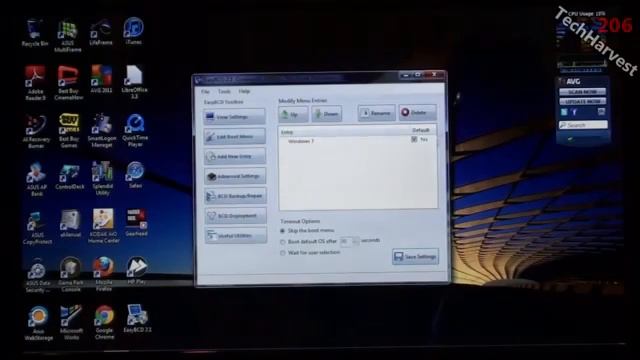Launch QuickTime Player from the desktop
This screenshot has width=640, height=360.
135,131
